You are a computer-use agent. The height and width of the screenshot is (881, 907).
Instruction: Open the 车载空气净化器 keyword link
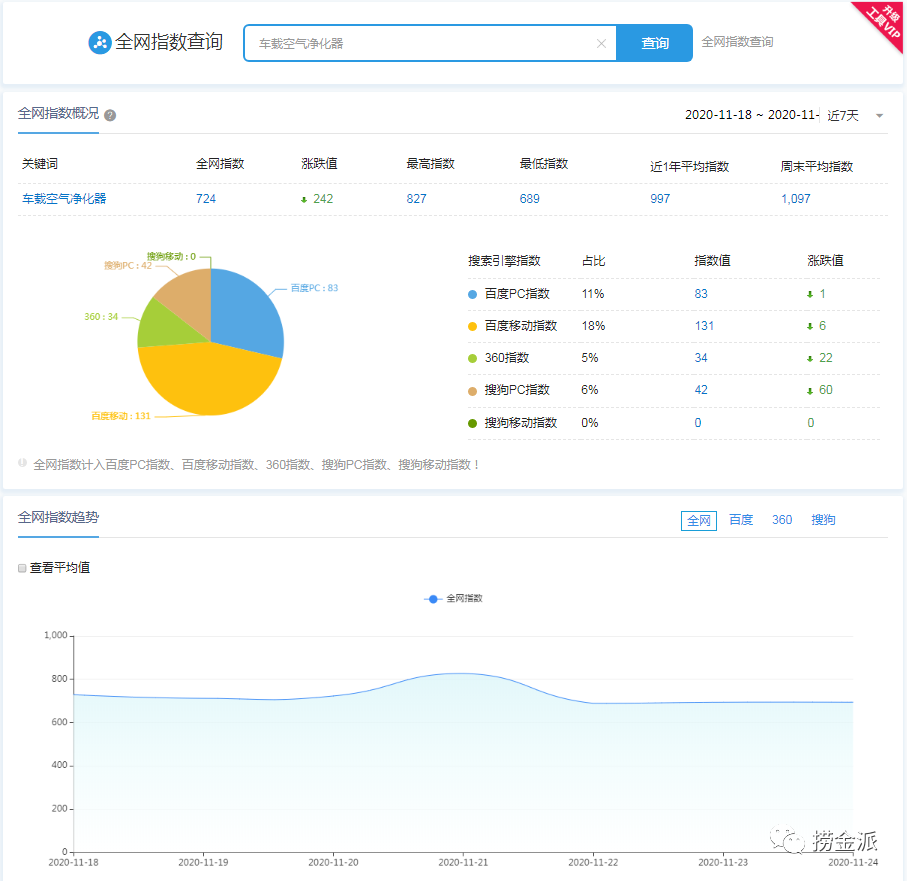pos(64,198)
